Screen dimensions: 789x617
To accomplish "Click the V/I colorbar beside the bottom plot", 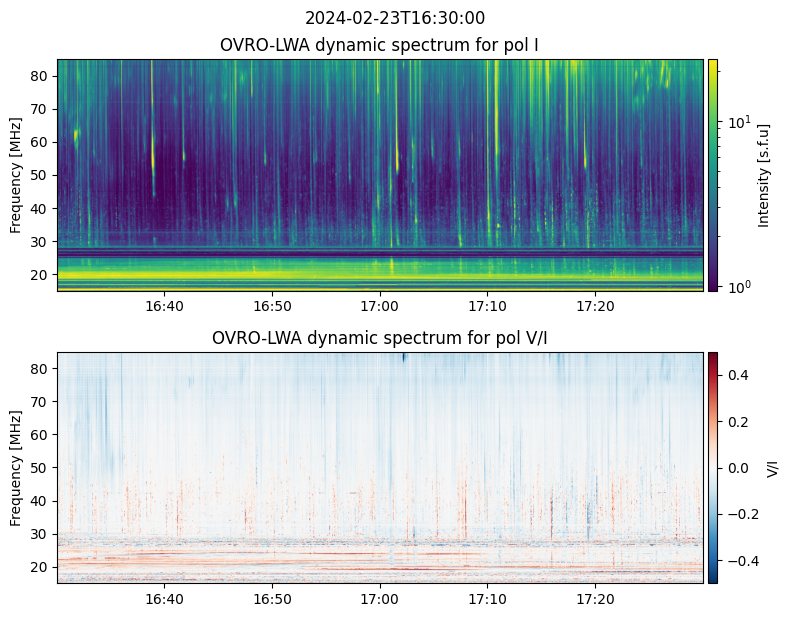I will click(713, 467).
